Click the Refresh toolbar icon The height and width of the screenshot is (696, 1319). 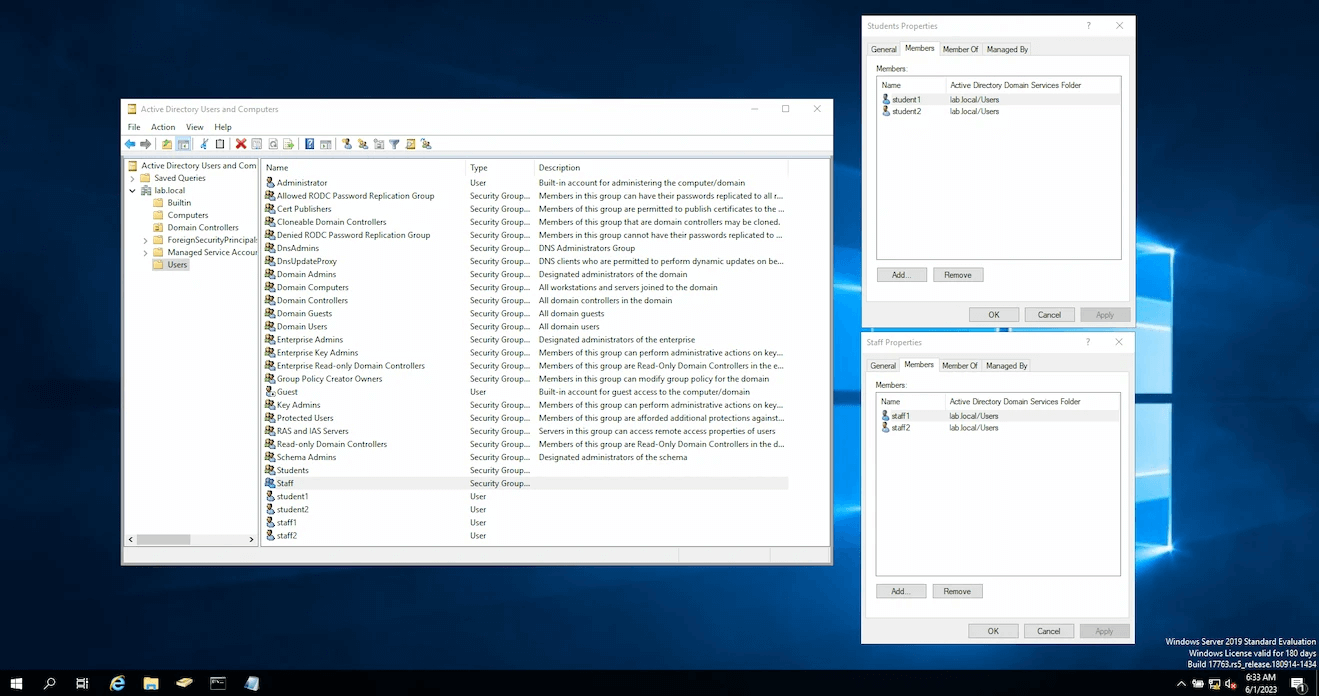pyautogui.click(x=272, y=144)
